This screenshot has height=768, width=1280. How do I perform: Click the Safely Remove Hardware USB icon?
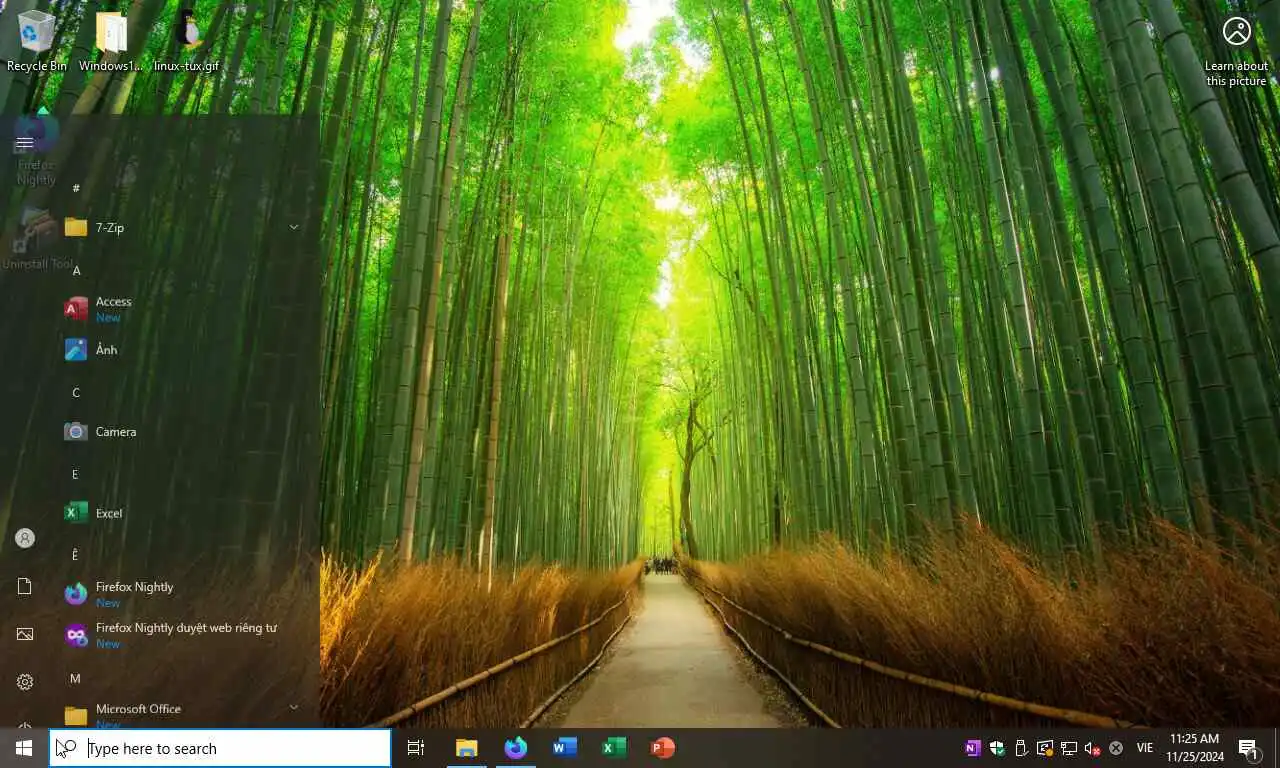click(1021, 748)
